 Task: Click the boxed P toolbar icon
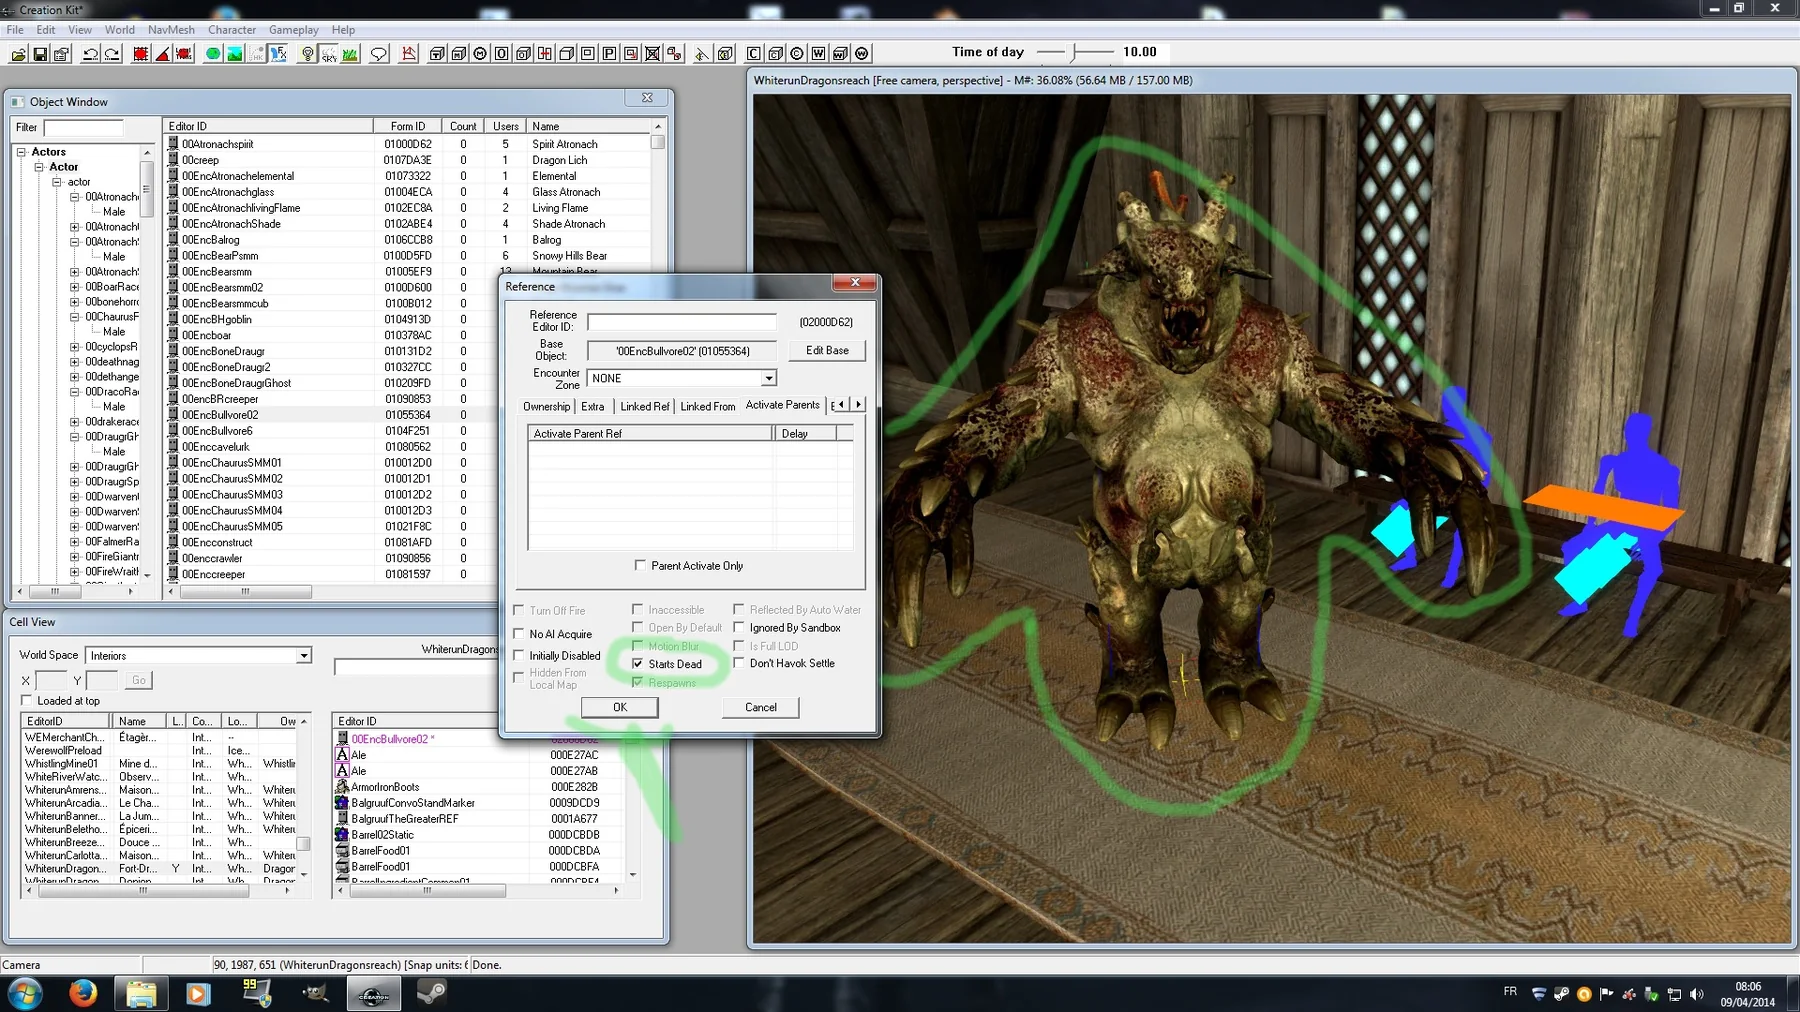[609, 54]
